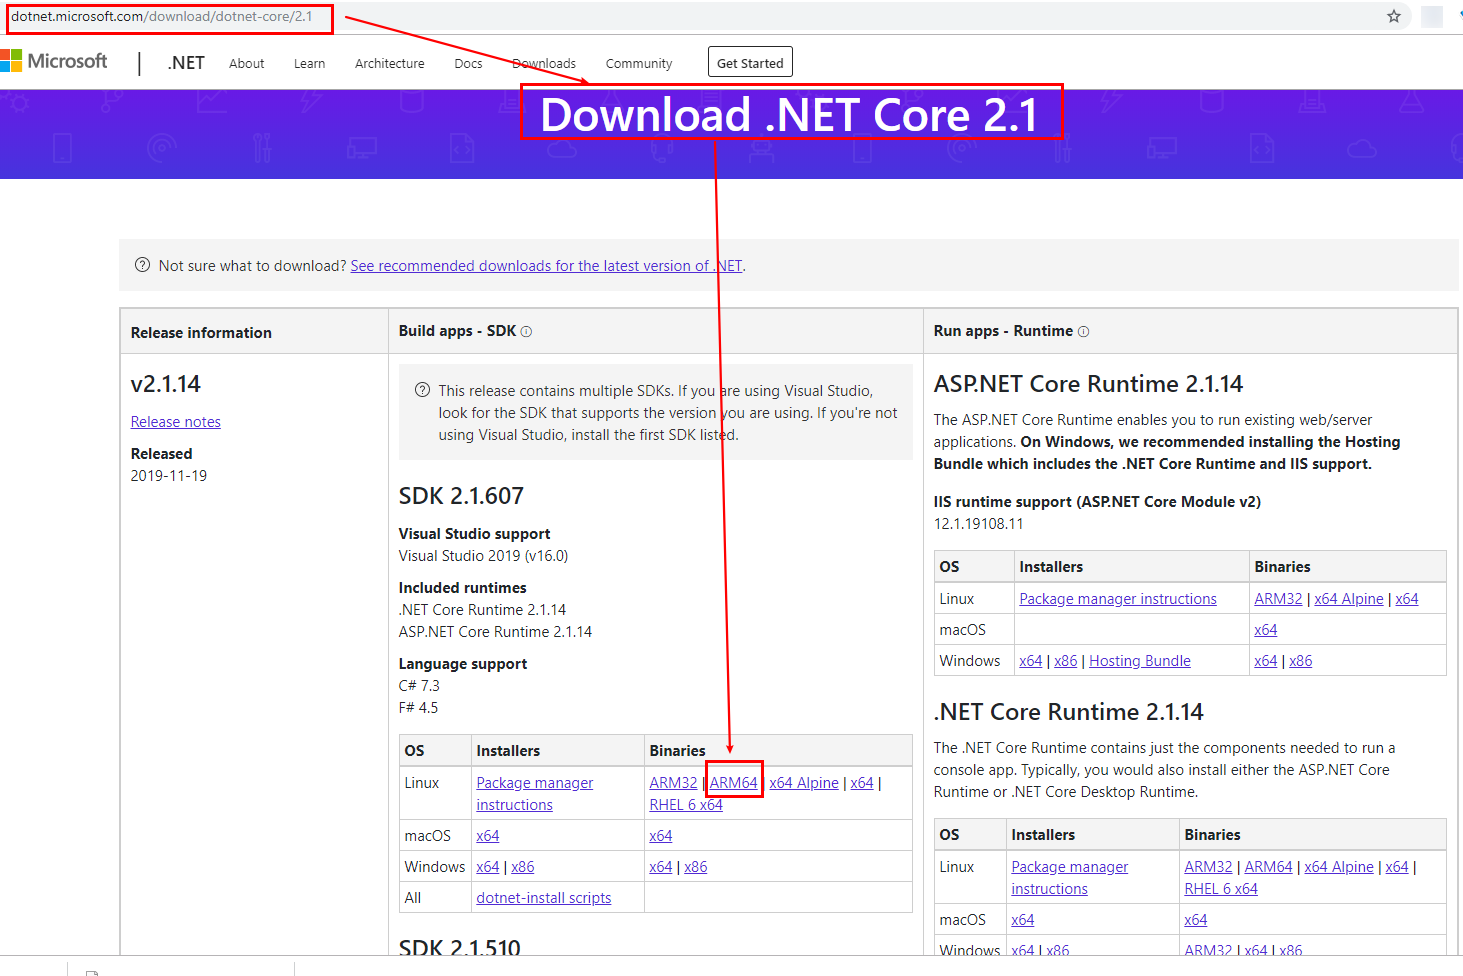Click the info icon beside Run apps - Runtime

[1083, 331]
